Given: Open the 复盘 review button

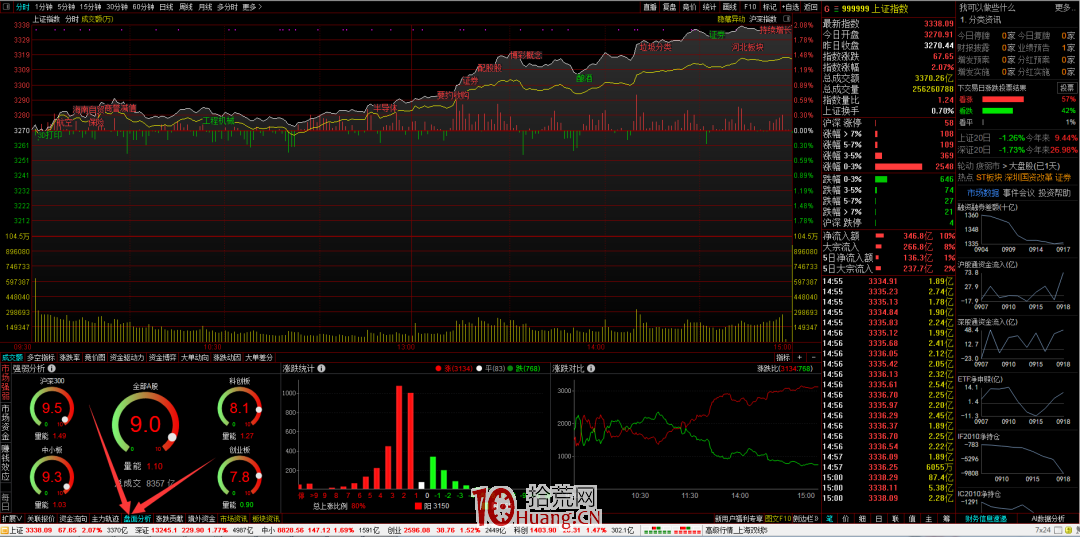Looking at the screenshot, I should coord(669,7).
